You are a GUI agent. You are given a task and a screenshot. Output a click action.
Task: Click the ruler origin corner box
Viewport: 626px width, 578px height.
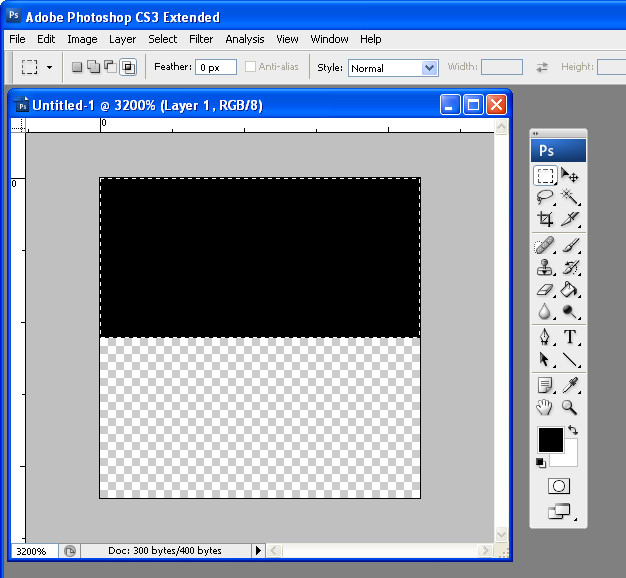tap(18, 125)
